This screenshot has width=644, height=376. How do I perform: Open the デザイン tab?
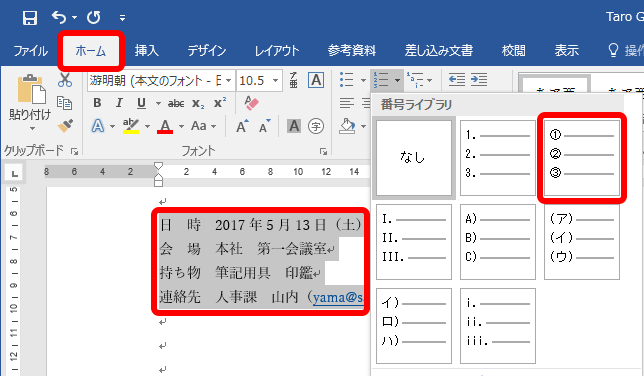(x=207, y=51)
